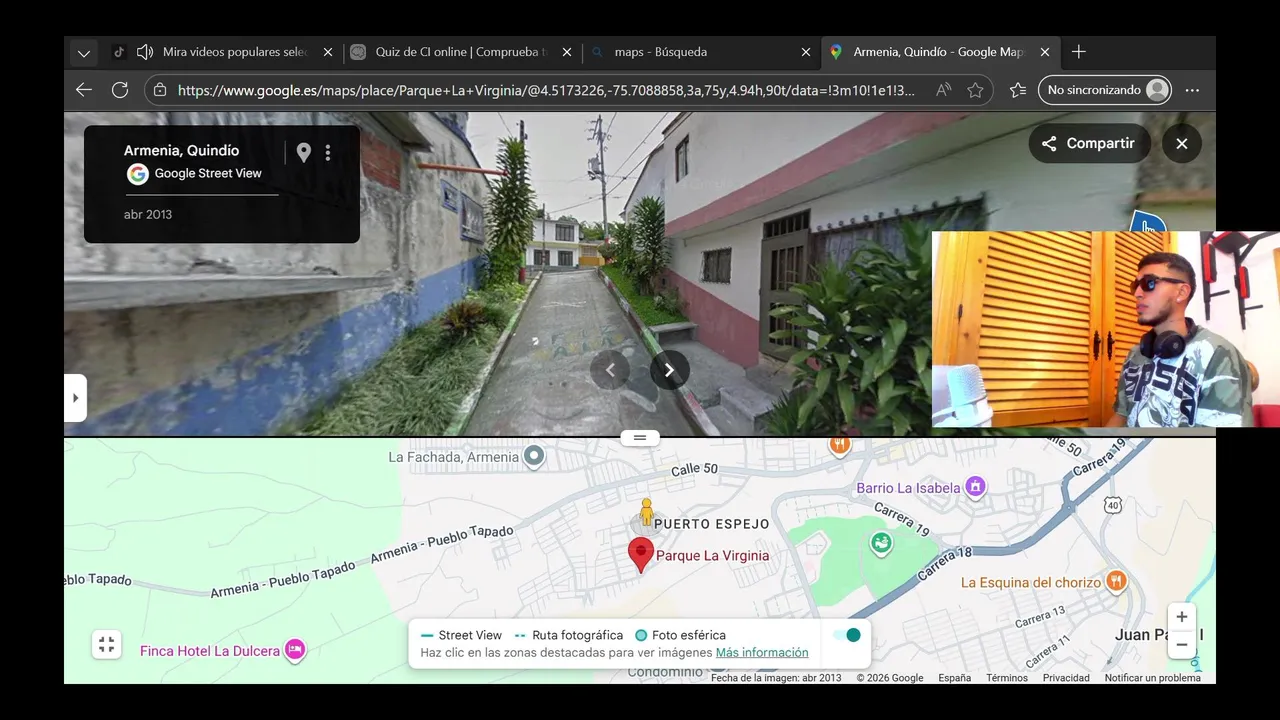Open the Finca Hotel La Dulcera pin
Viewport: 1280px width, 720px height.
(294, 651)
